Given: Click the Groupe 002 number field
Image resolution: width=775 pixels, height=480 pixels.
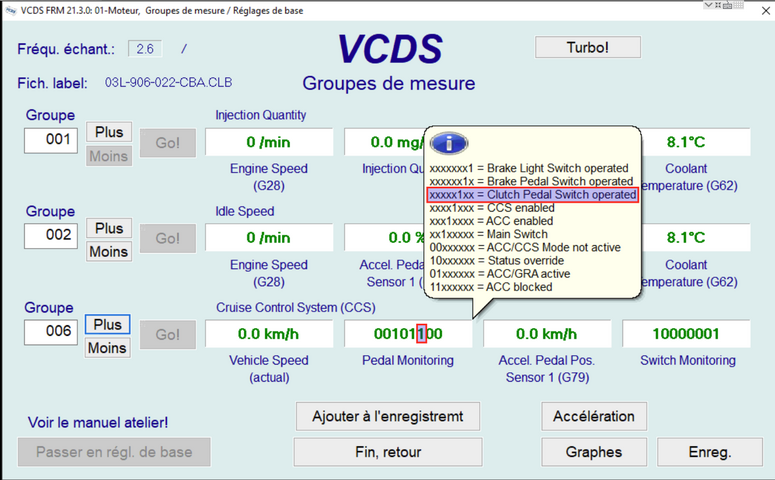Looking at the screenshot, I should [51, 235].
